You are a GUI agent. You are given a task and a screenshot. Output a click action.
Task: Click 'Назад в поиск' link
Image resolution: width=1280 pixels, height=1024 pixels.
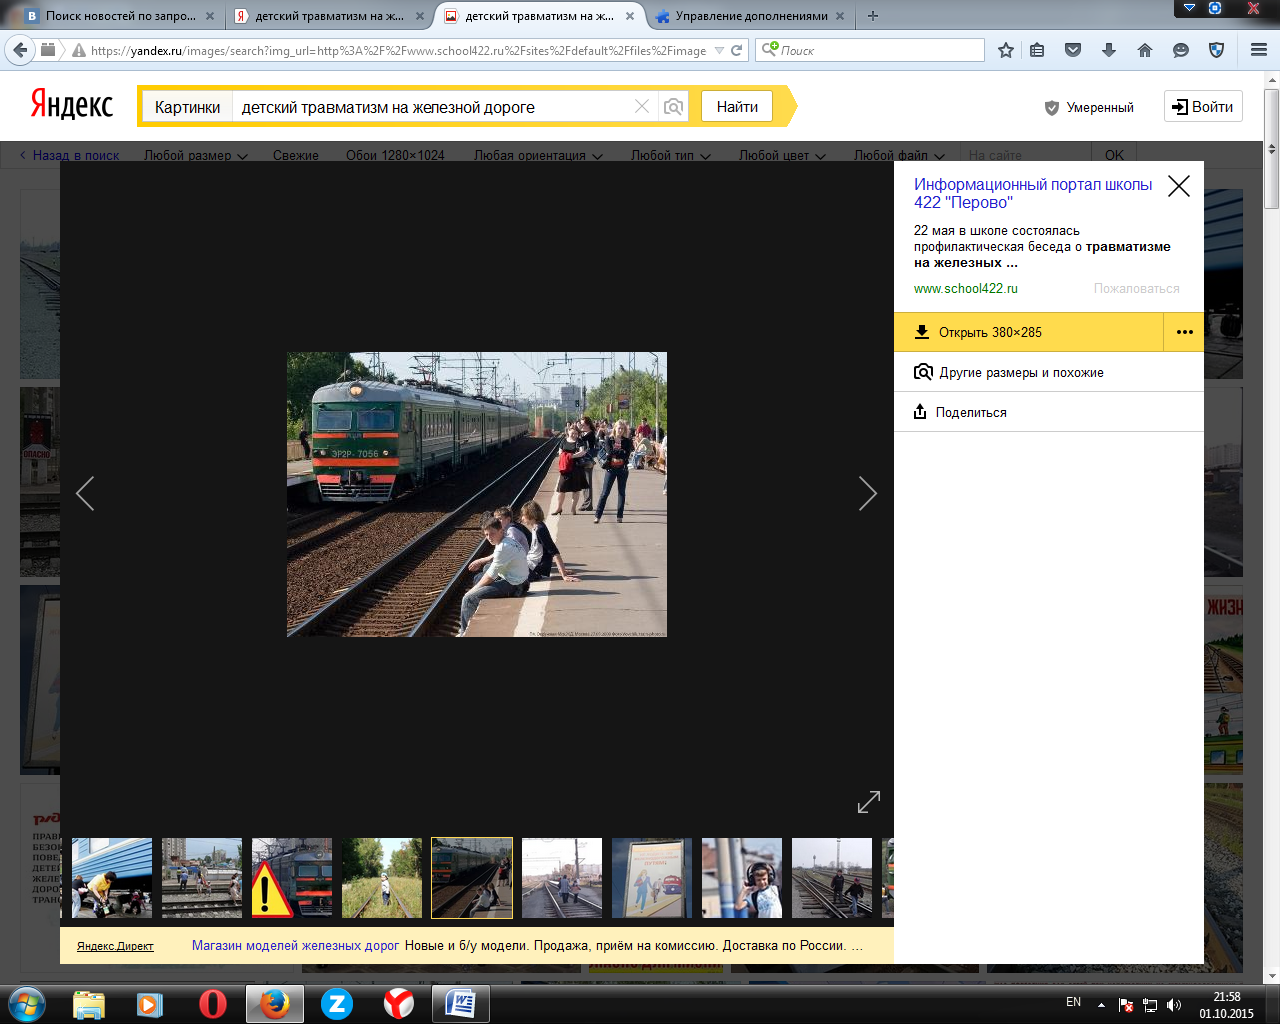69,155
